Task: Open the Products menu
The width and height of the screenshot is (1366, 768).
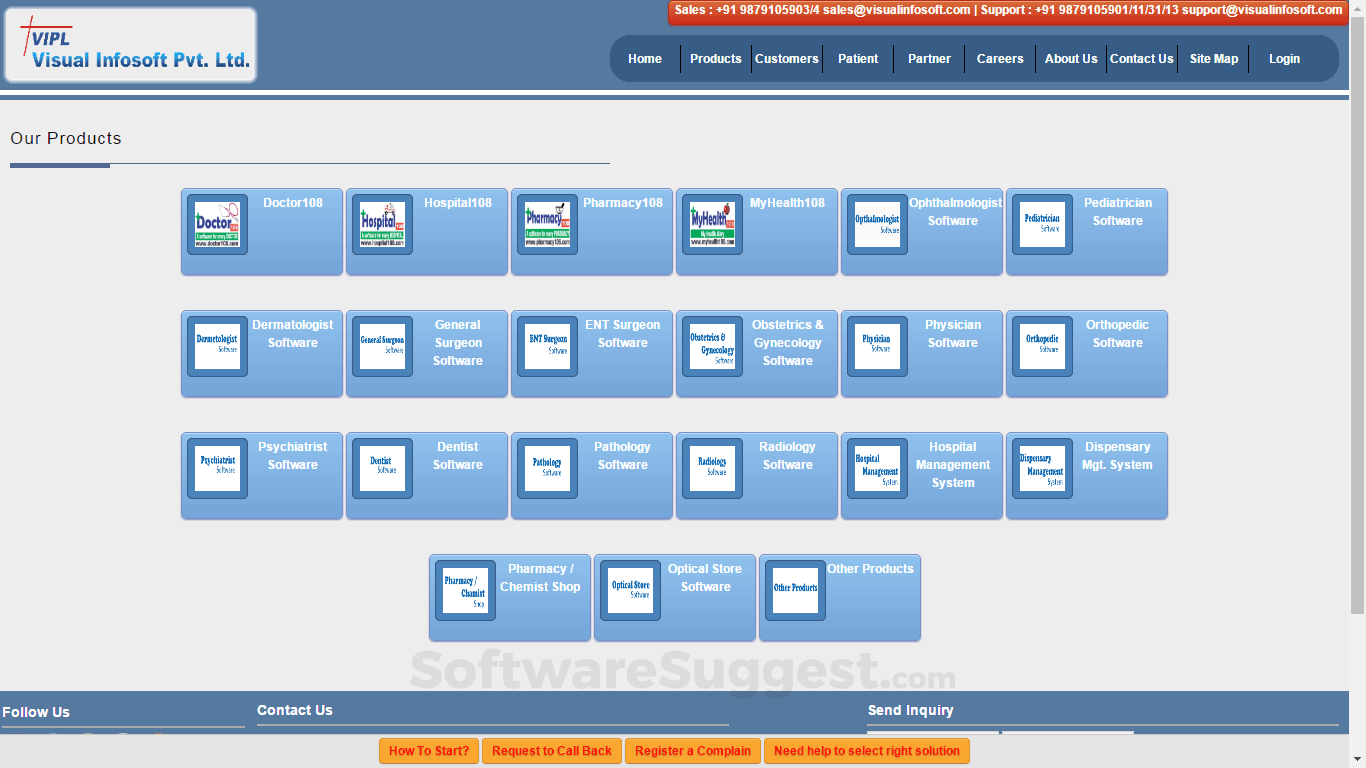Action: pos(716,58)
